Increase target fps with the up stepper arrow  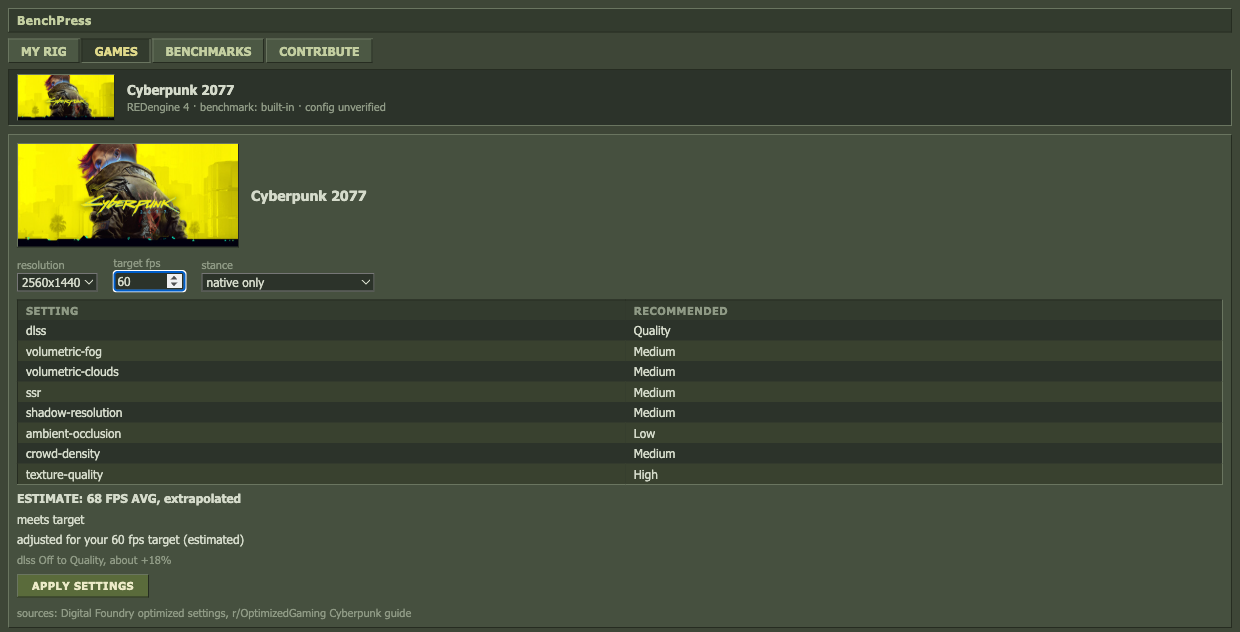175,278
